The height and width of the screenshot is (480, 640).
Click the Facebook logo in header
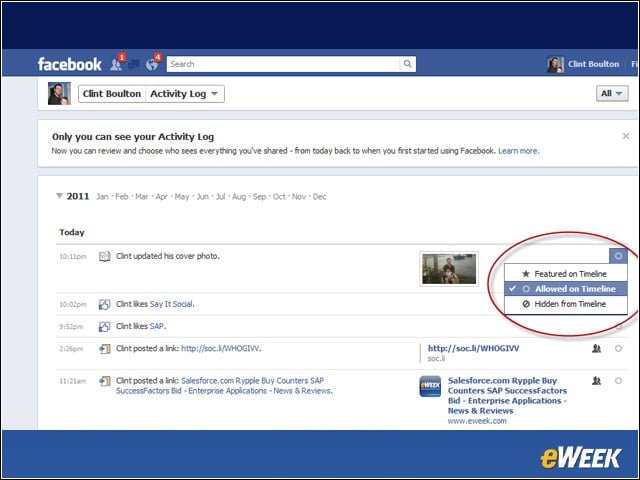[69, 64]
